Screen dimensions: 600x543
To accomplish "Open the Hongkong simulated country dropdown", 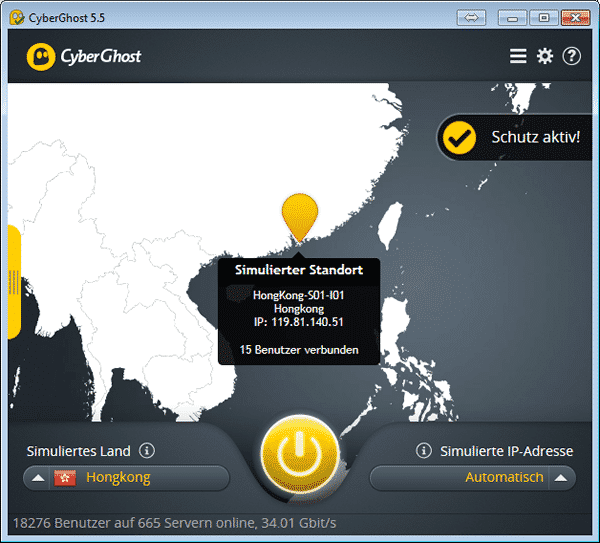I will point(126,478).
